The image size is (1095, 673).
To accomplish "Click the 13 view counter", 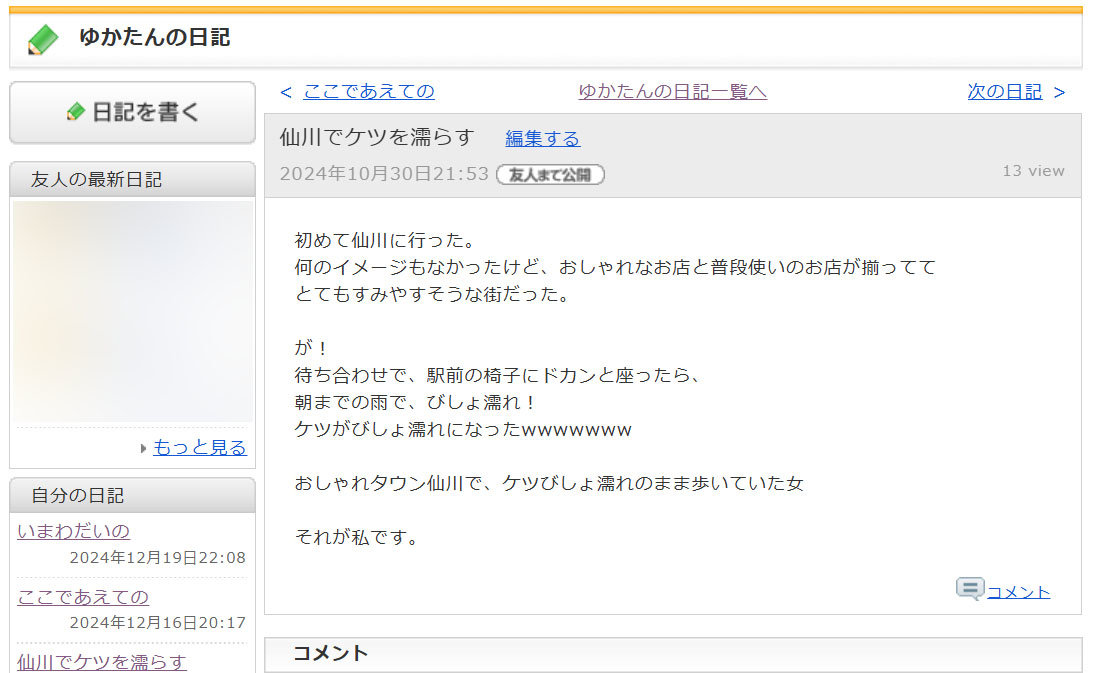I will (1033, 171).
